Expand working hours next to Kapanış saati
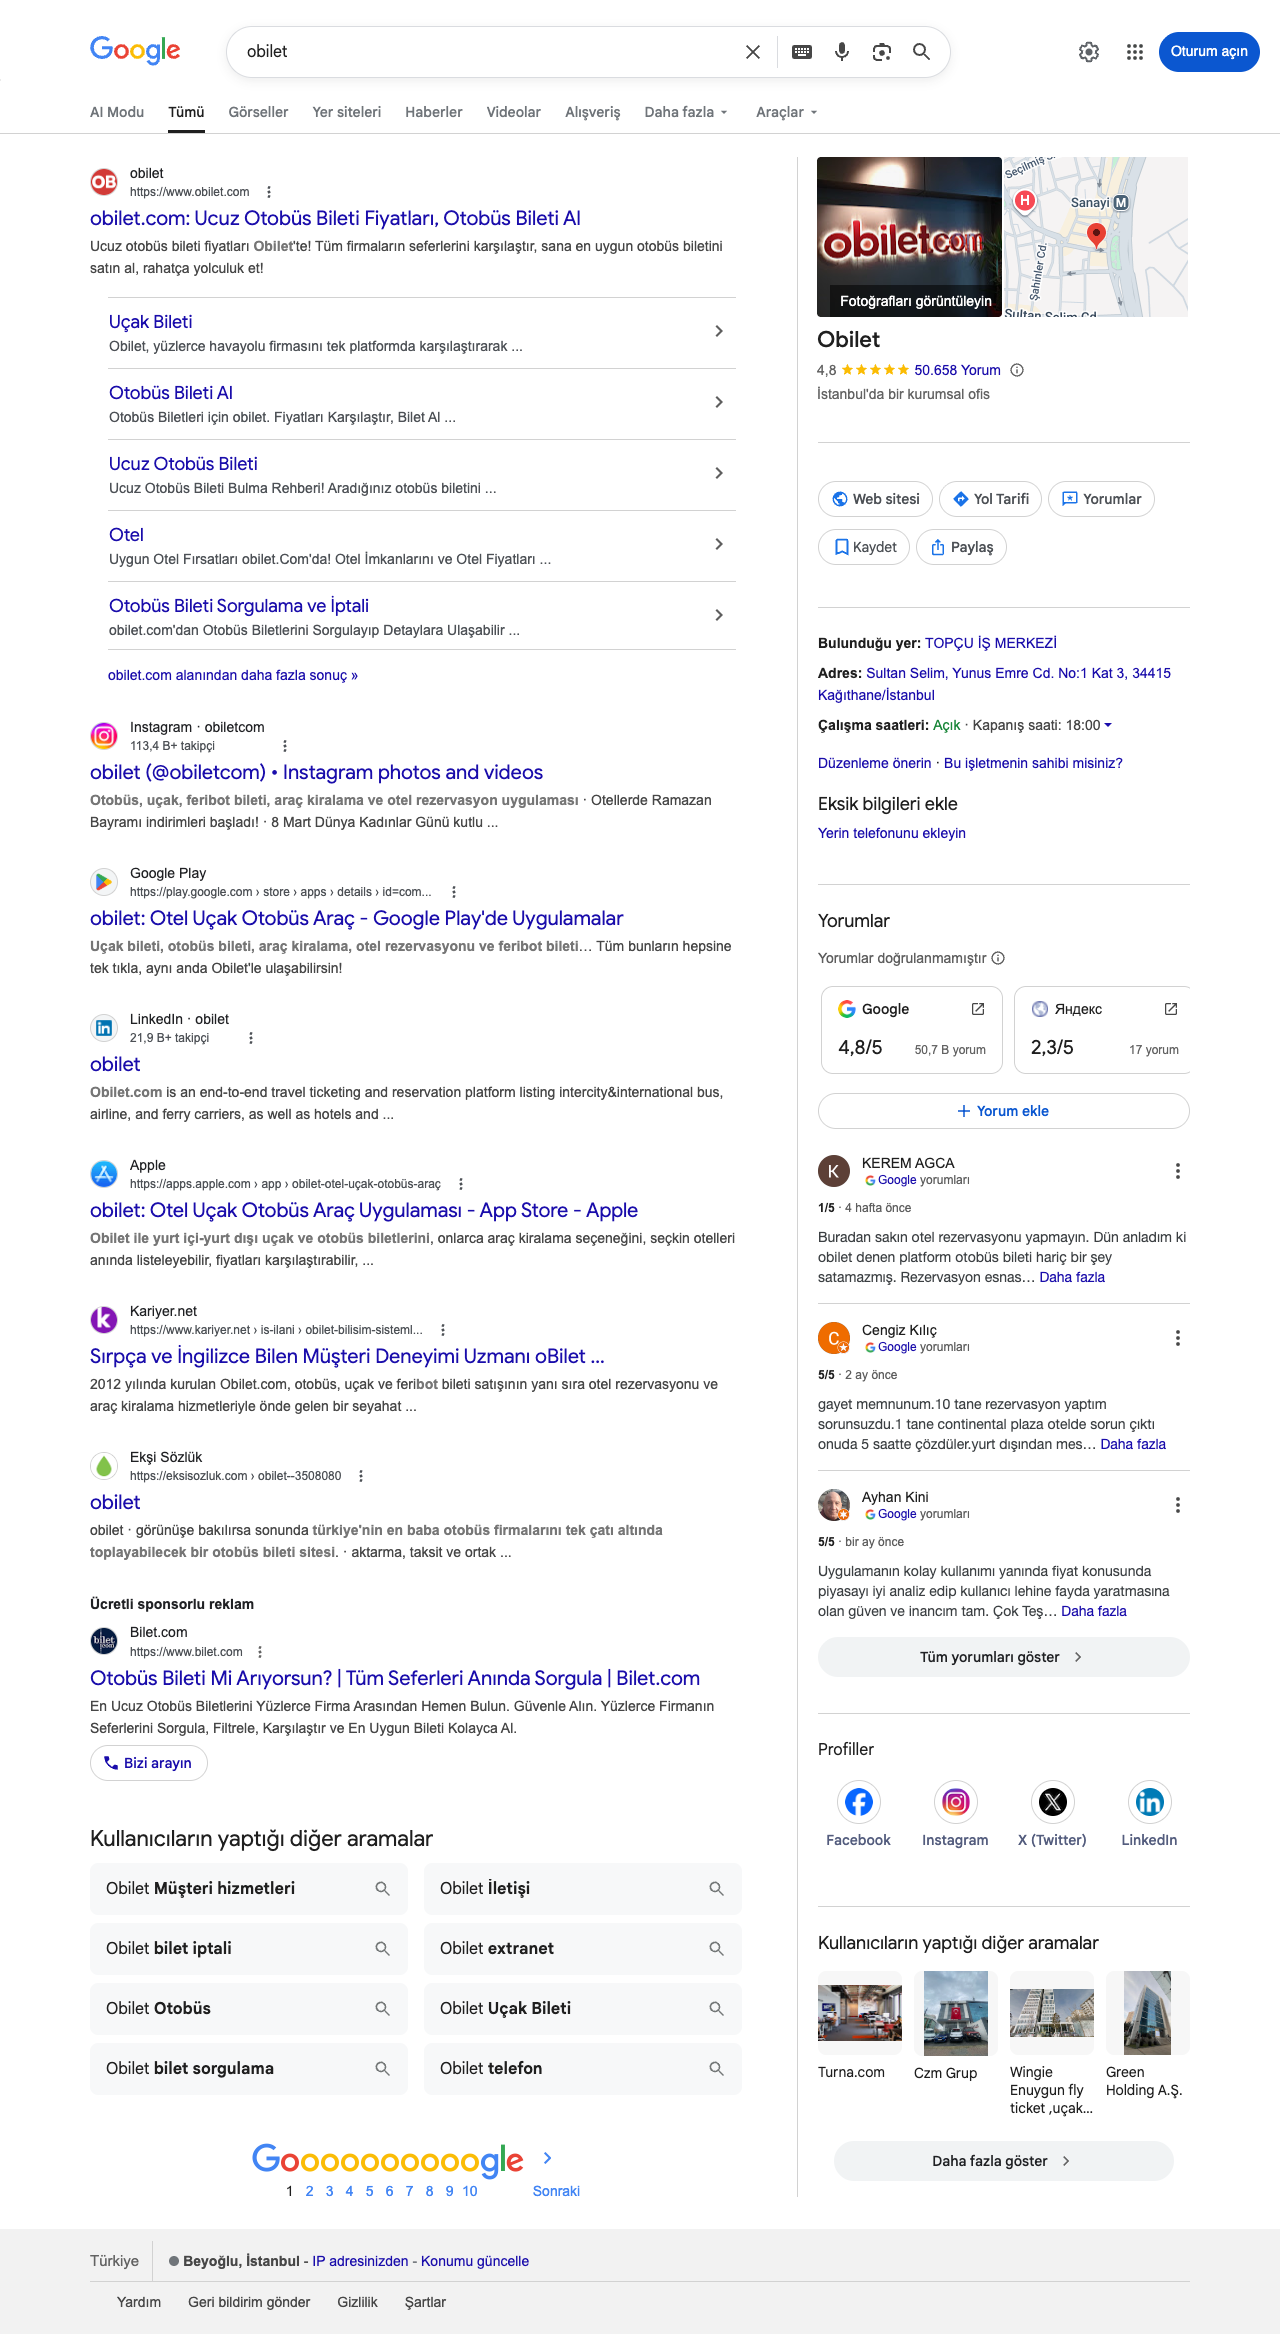 pos(1108,725)
